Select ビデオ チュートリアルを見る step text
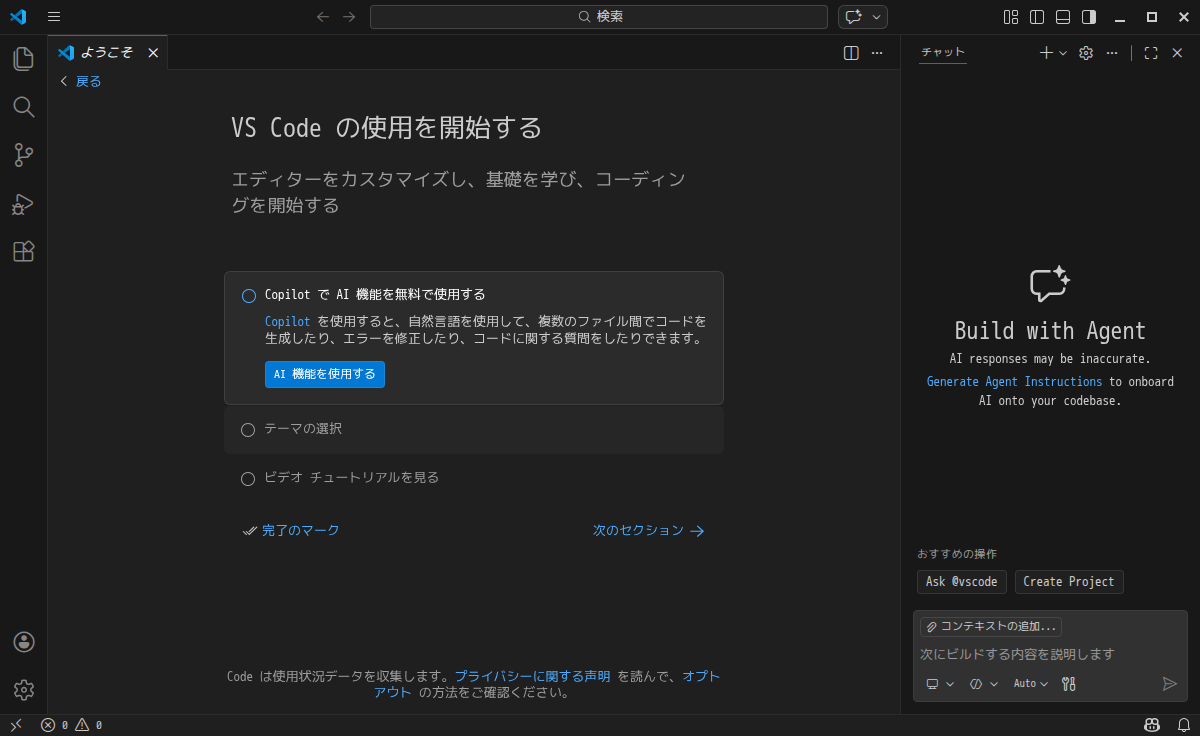Screen dimensions: 1200x736 coord(351,478)
